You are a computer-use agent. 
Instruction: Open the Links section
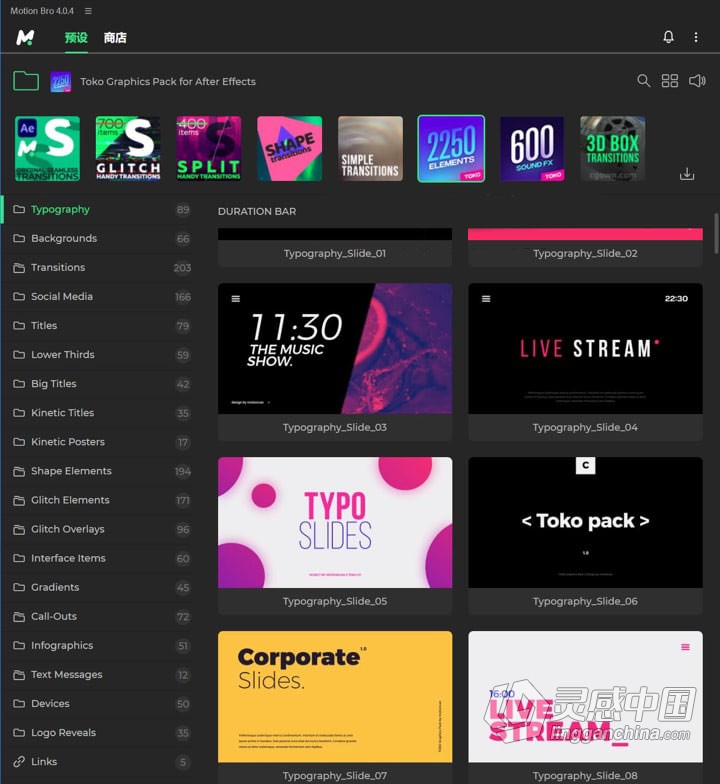[100, 762]
